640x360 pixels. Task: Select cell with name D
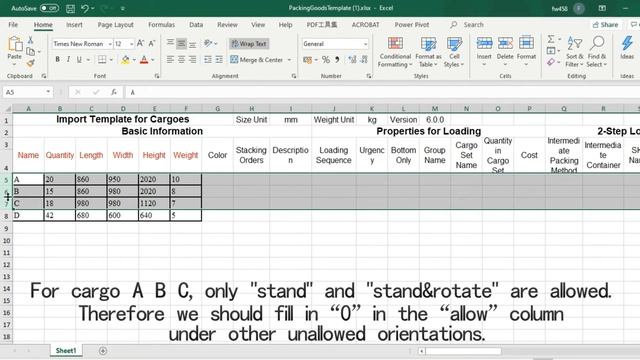[x=28, y=215]
